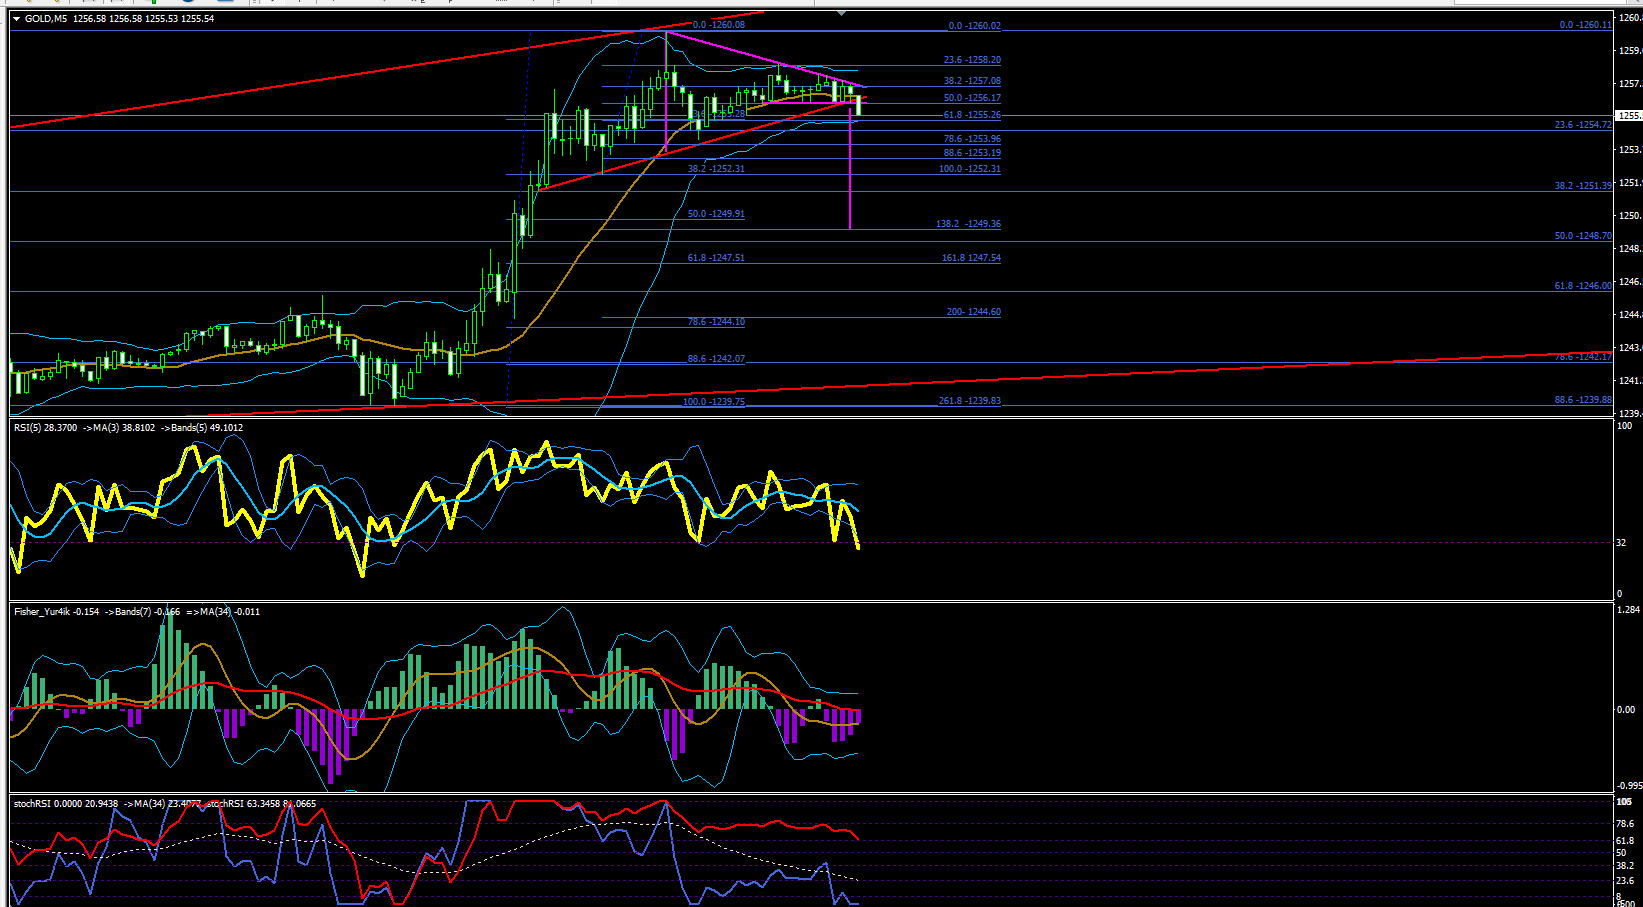This screenshot has width=1643, height=907.
Task: Click Fibonacci level 78.6 -1253.96
Action: coord(972,139)
